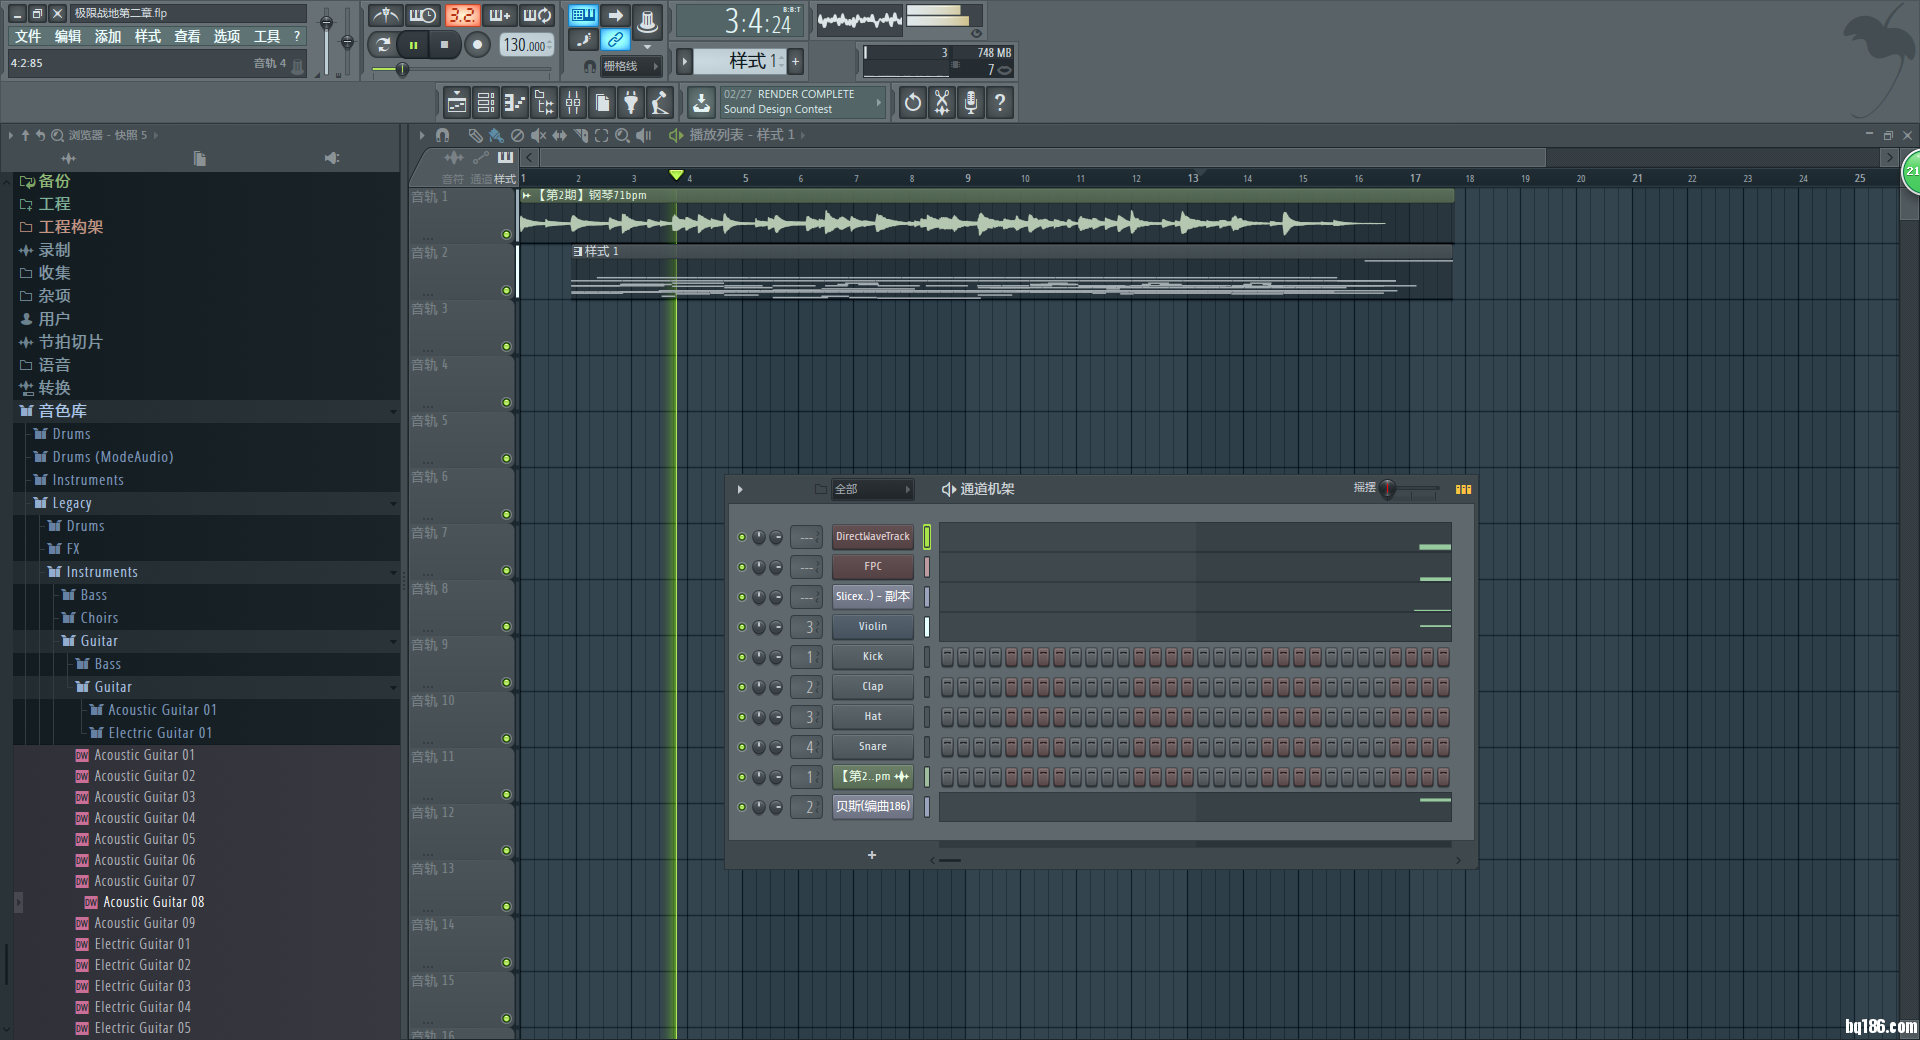
Task: Open the mixer window from toolbar
Action: tap(573, 103)
